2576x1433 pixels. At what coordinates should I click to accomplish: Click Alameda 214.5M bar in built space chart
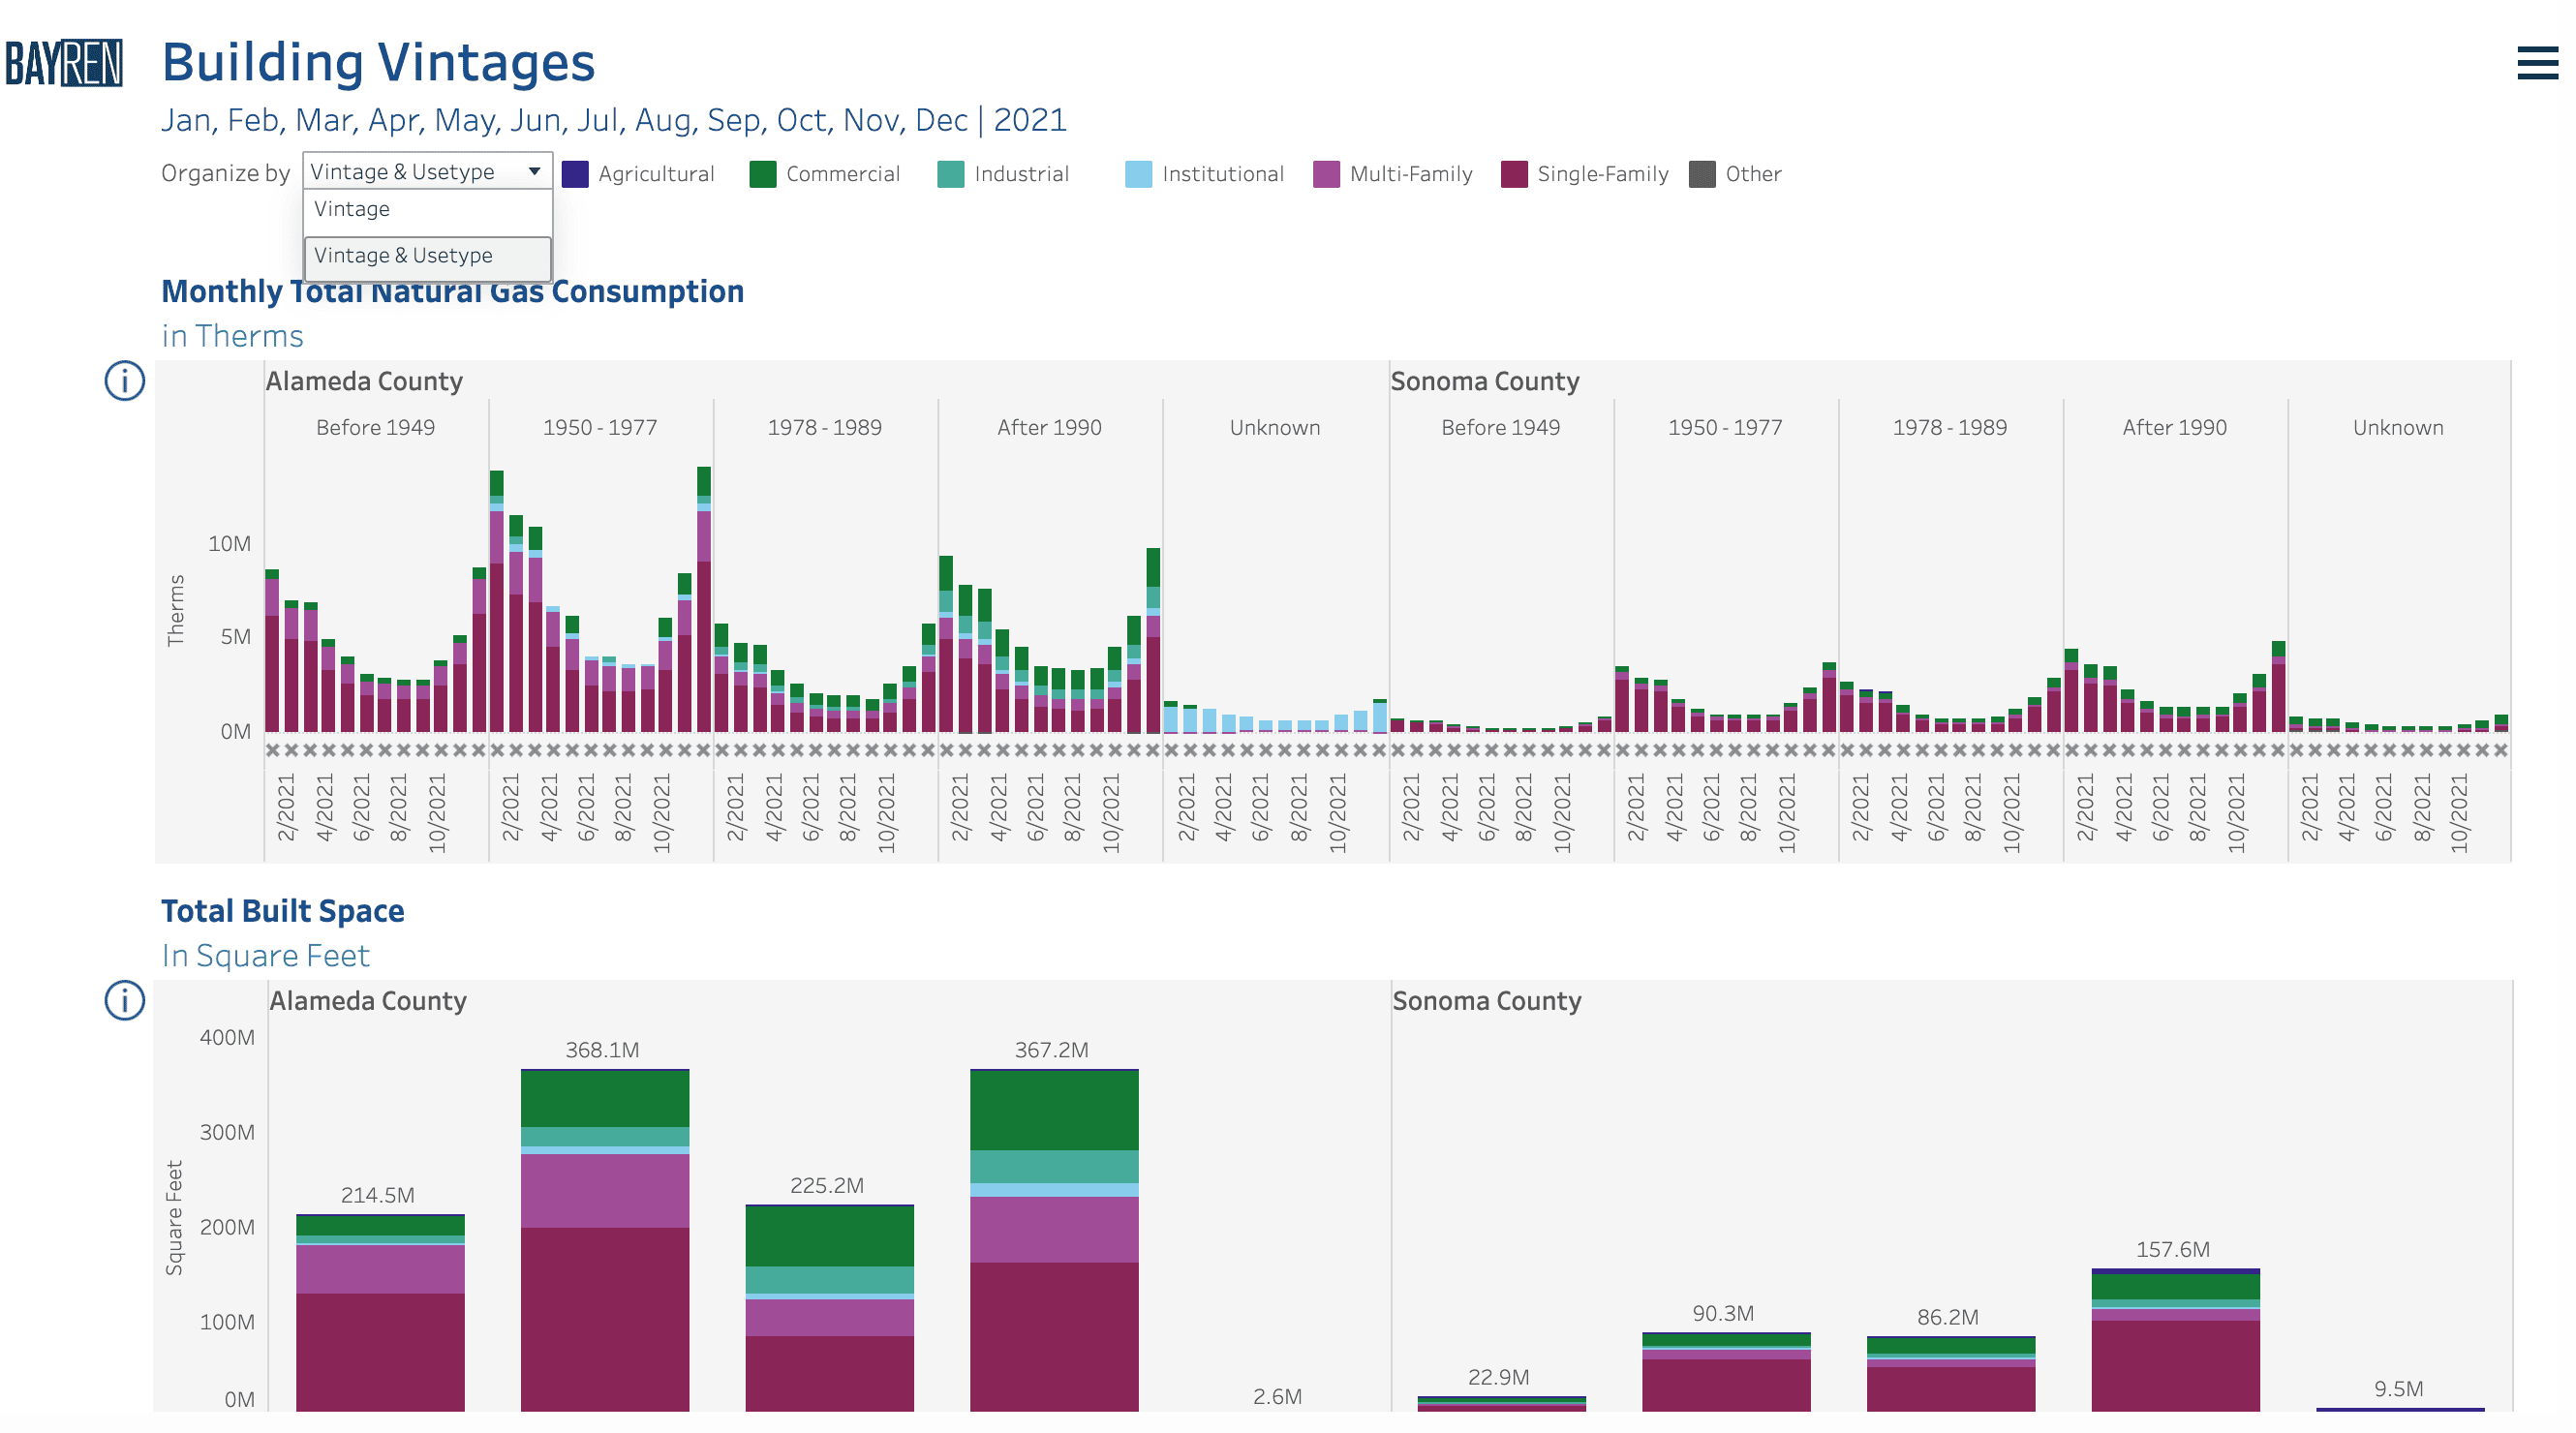(x=380, y=1312)
